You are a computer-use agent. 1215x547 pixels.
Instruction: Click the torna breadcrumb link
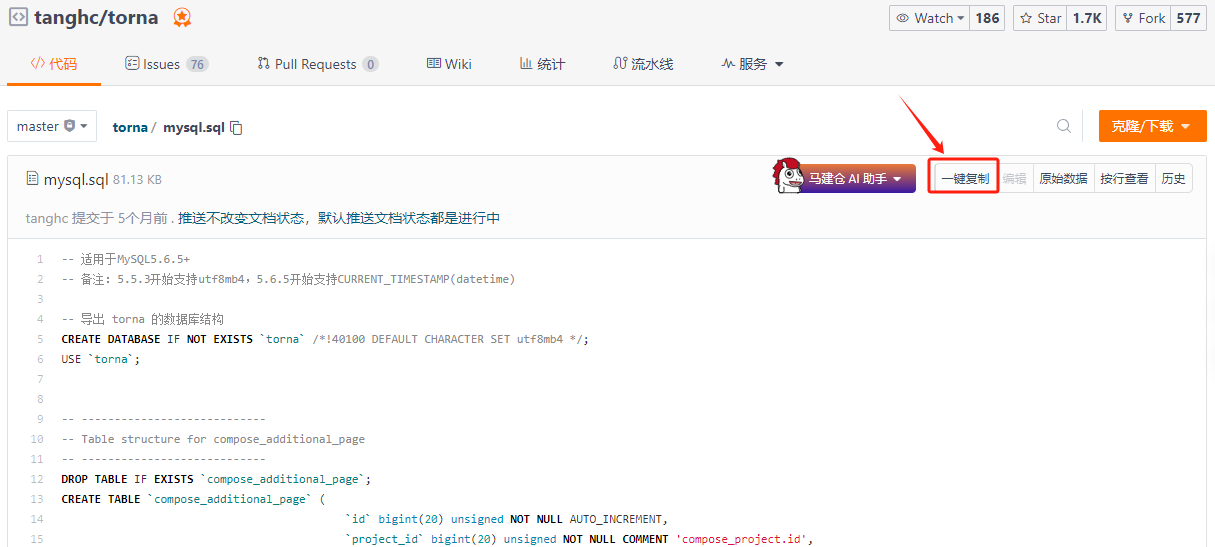(x=129, y=128)
